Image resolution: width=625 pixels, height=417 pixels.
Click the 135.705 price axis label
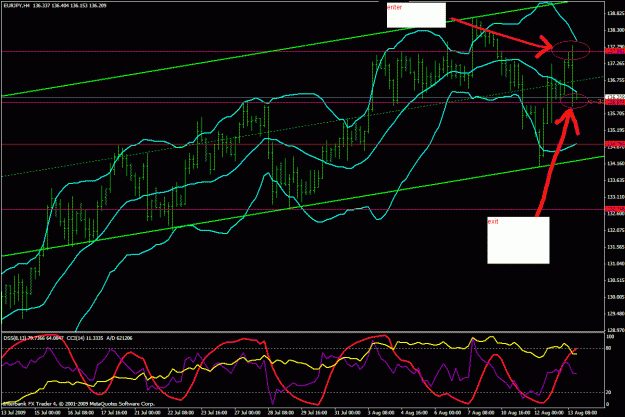click(615, 114)
